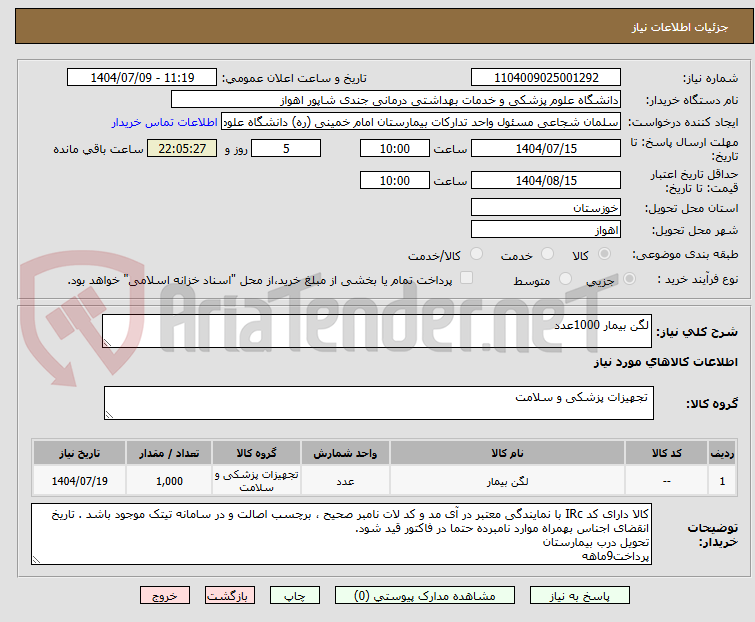This screenshot has height=622, width=755.
Task: Click the resize handle of توضیحات خریدار box
Action: pyautogui.click(x=36, y=559)
